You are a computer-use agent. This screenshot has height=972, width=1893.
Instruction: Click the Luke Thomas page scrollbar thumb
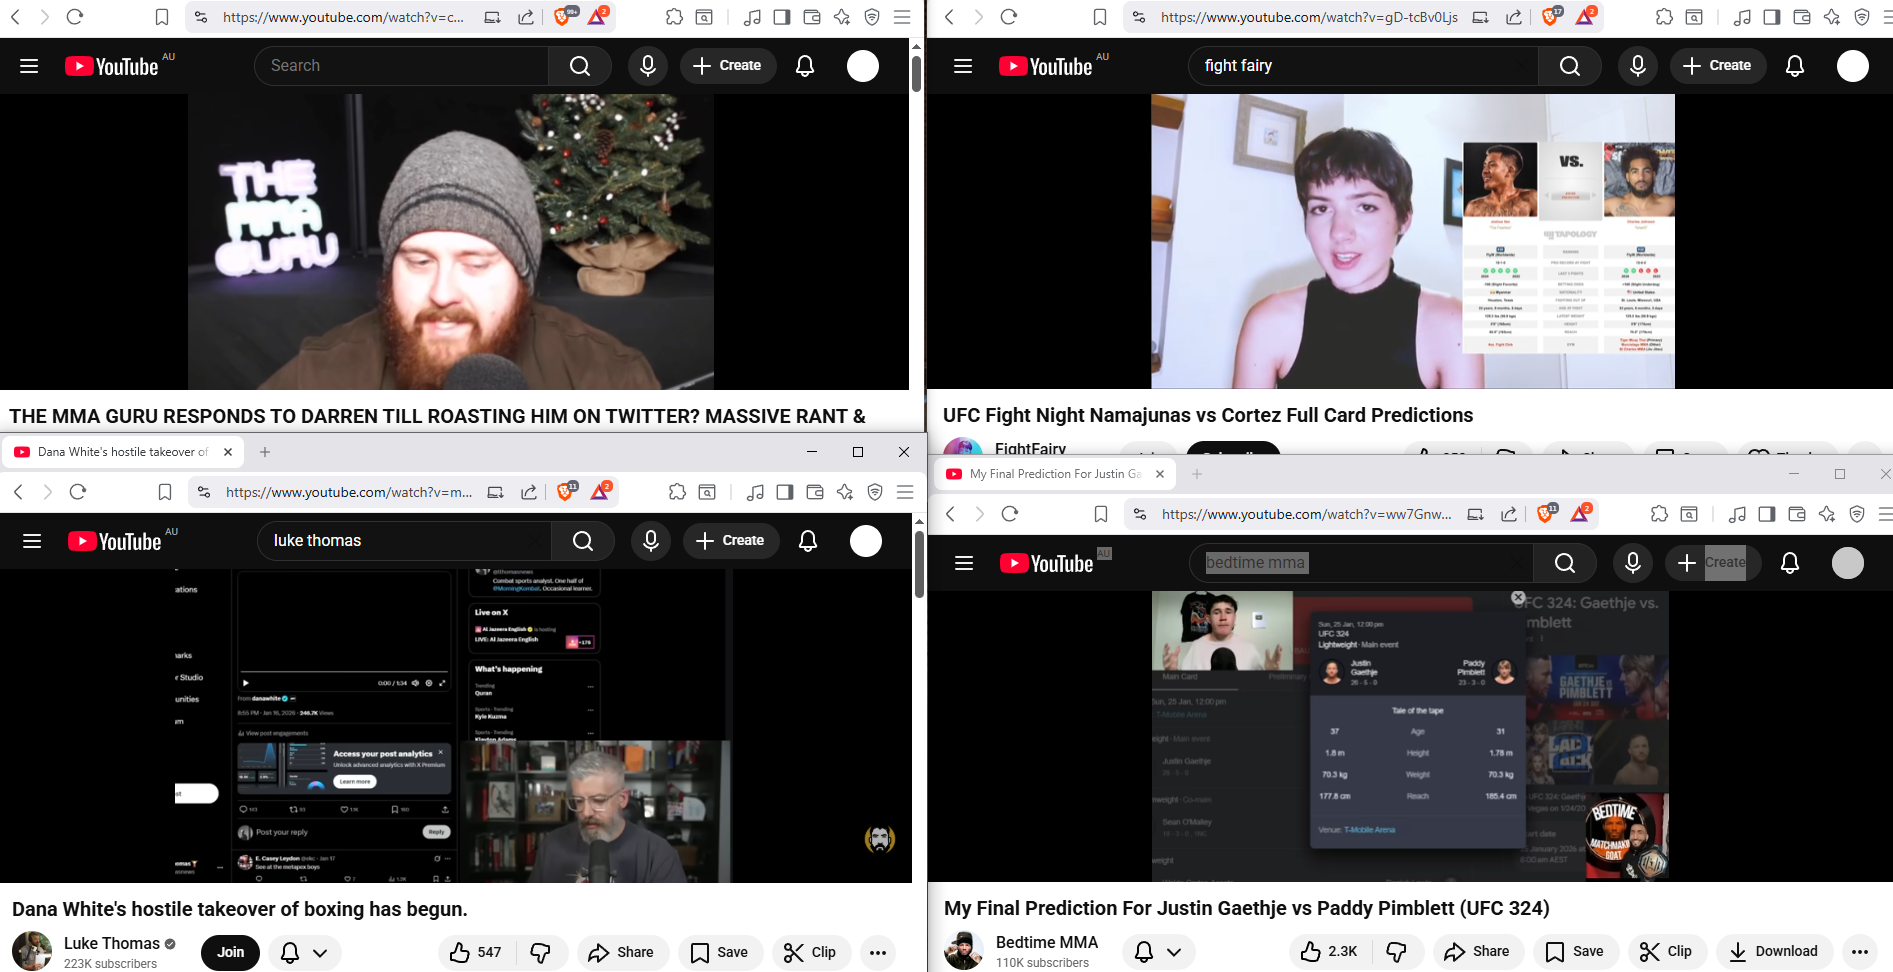919,563
